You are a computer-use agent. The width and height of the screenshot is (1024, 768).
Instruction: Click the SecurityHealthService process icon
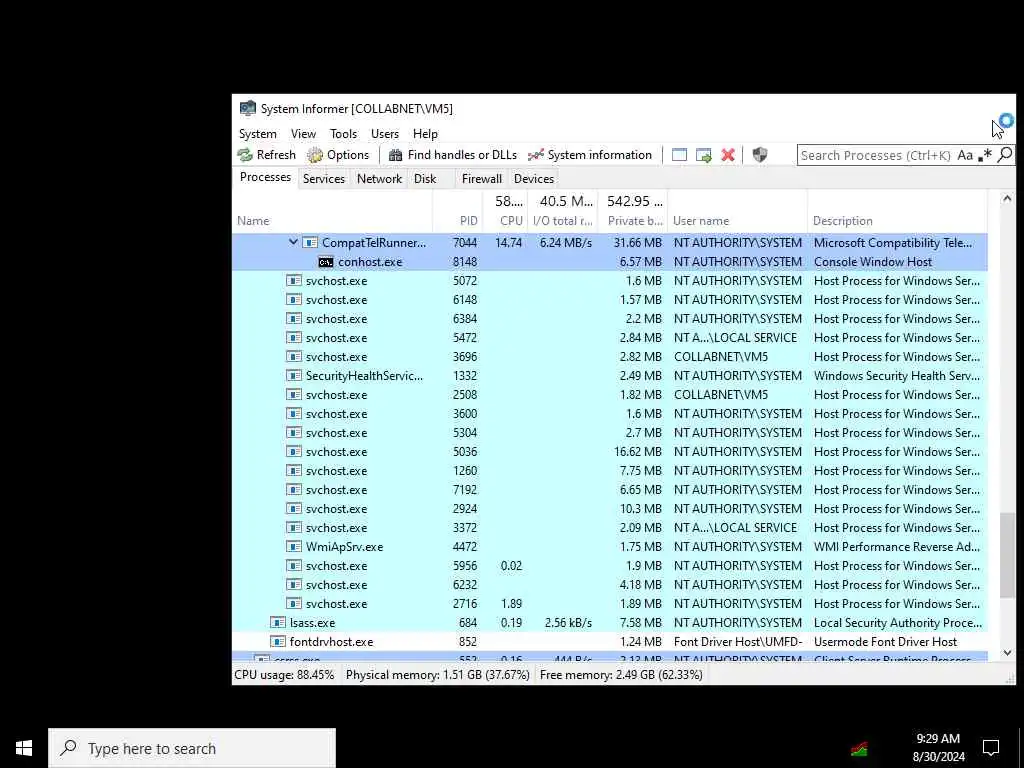[x=294, y=376]
